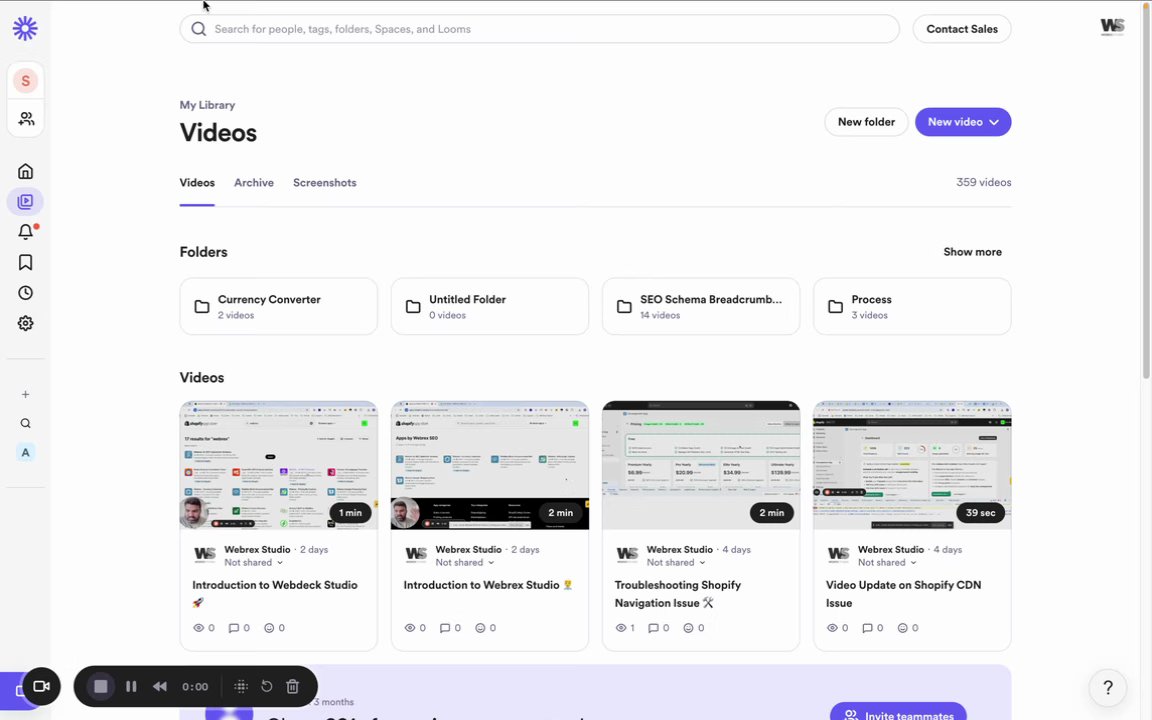
Task: Click views eye icon on Troubleshooting Shopify video
Action: pyautogui.click(x=621, y=628)
